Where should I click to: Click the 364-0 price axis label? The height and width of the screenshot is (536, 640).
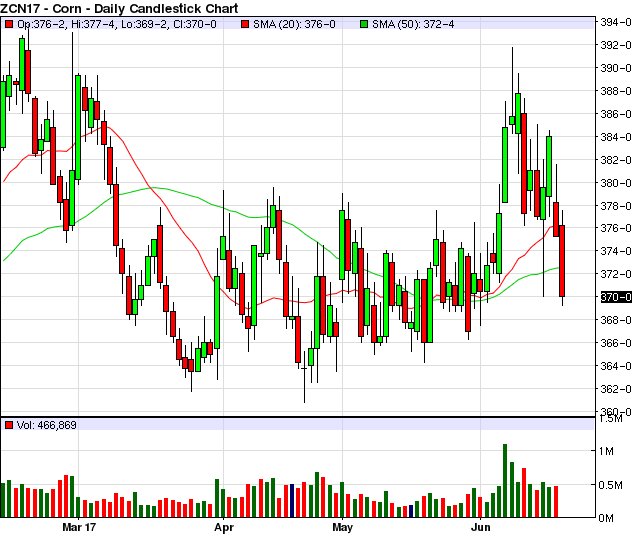click(616, 366)
